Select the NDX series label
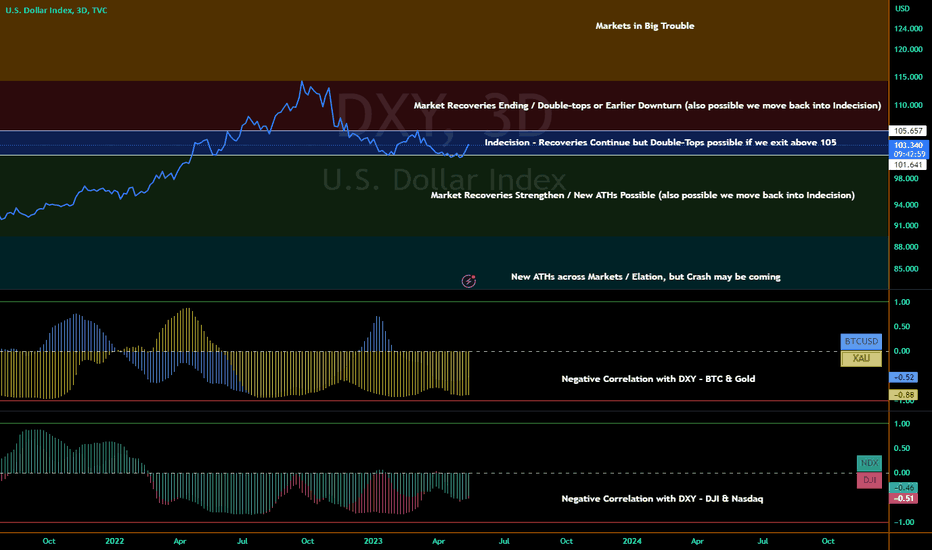 [x=869, y=463]
